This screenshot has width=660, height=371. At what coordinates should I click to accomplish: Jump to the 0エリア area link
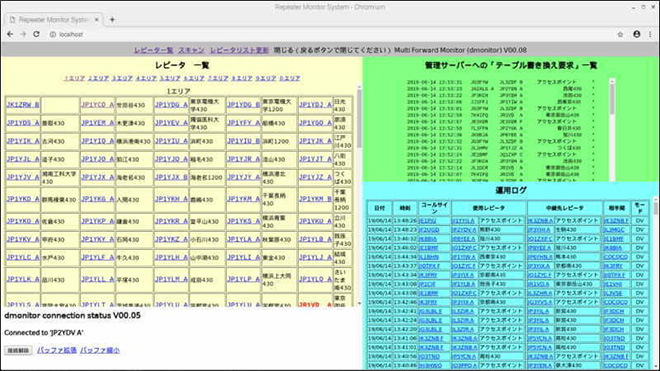290,78
